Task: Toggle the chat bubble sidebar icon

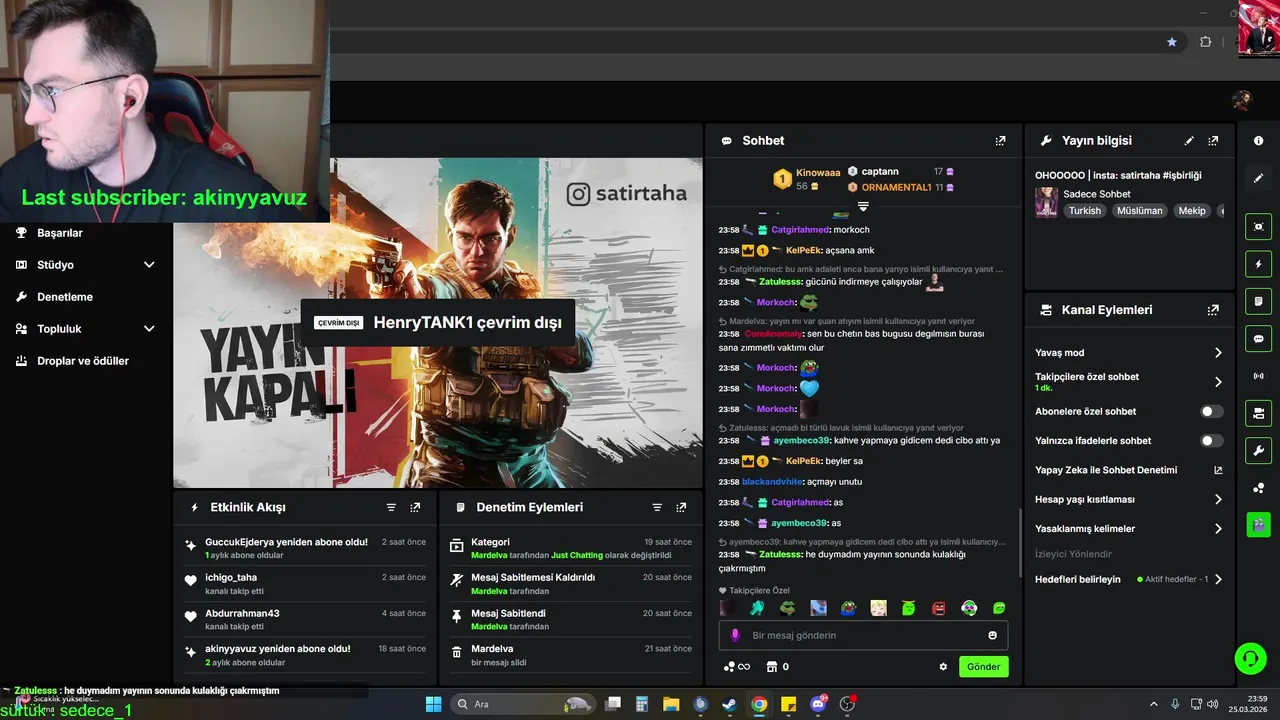Action: pos(1258,338)
